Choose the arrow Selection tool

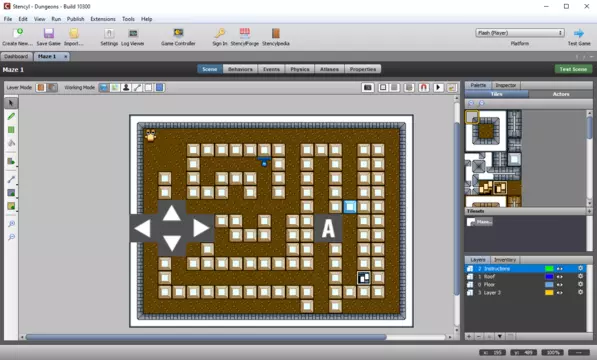pyautogui.click(x=11, y=103)
